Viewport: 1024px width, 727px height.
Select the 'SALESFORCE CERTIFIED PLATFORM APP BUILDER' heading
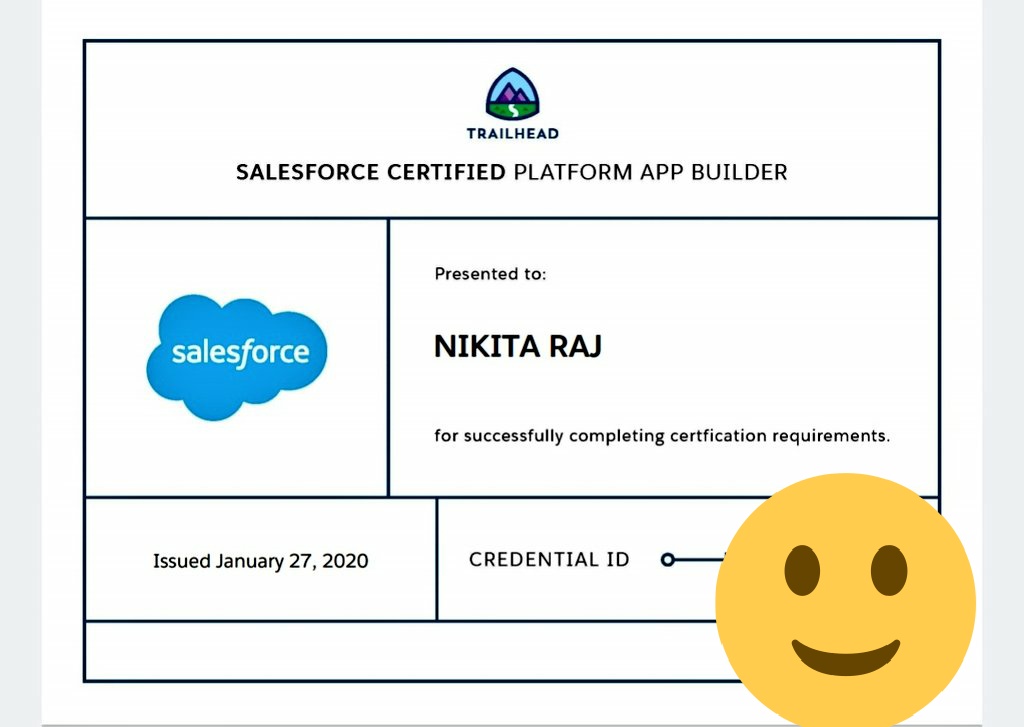coord(511,172)
